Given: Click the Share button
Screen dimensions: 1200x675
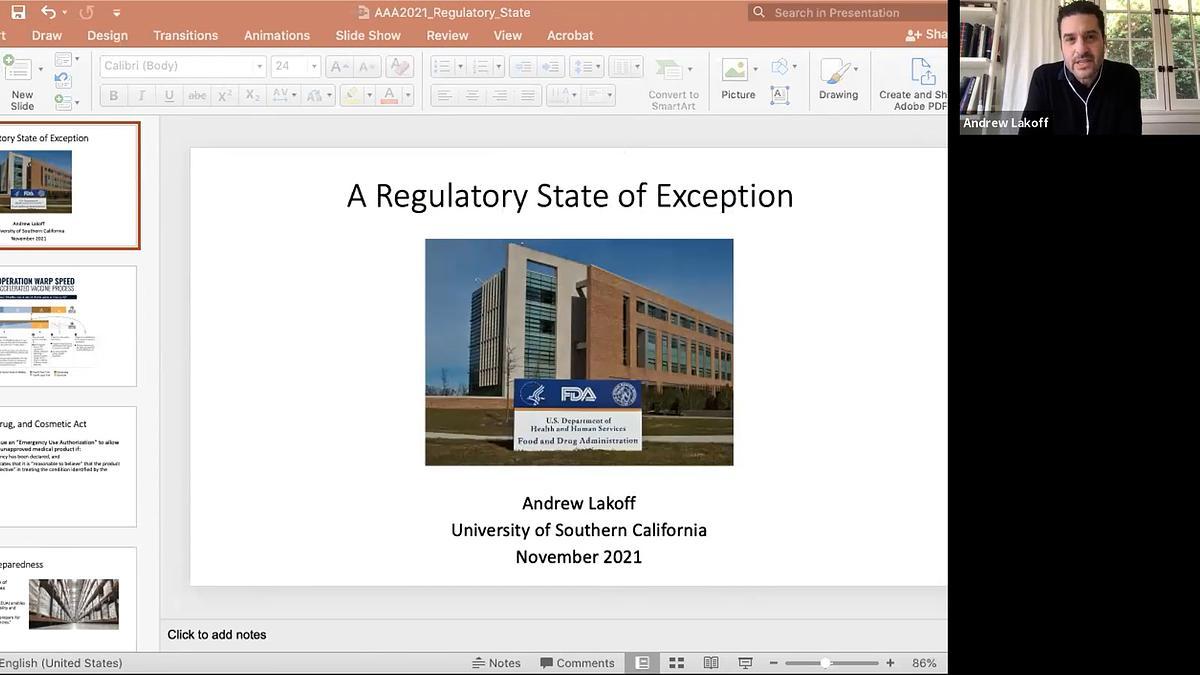Looking at the screenshot, I should (926, 35).
